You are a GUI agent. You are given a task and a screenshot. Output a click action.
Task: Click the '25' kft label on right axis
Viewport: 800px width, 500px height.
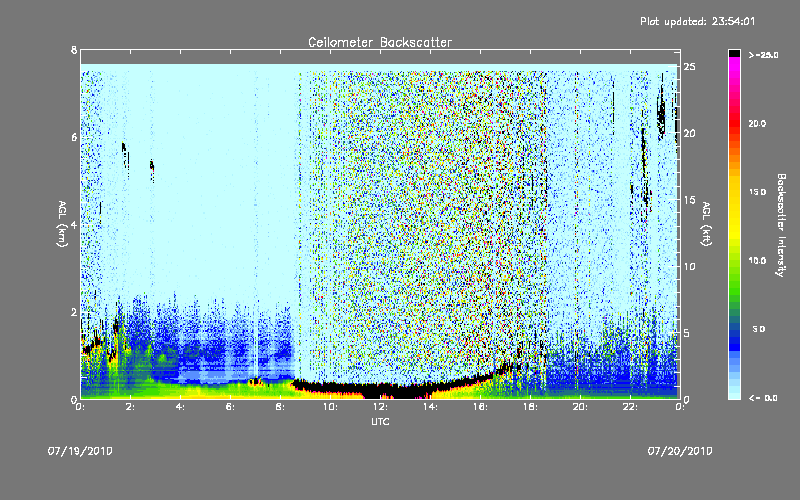(x=689, y=67)
